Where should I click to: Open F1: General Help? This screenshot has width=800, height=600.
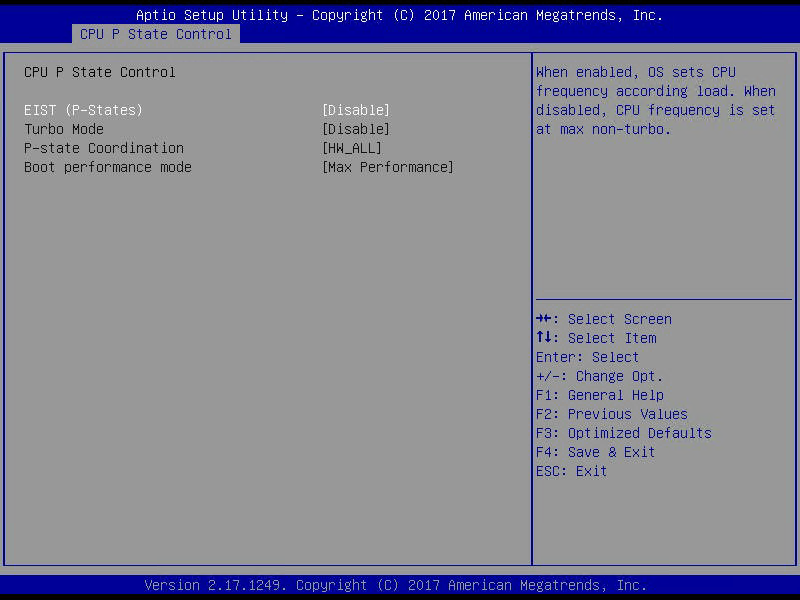pyautogui.click(x=599, y=395)
